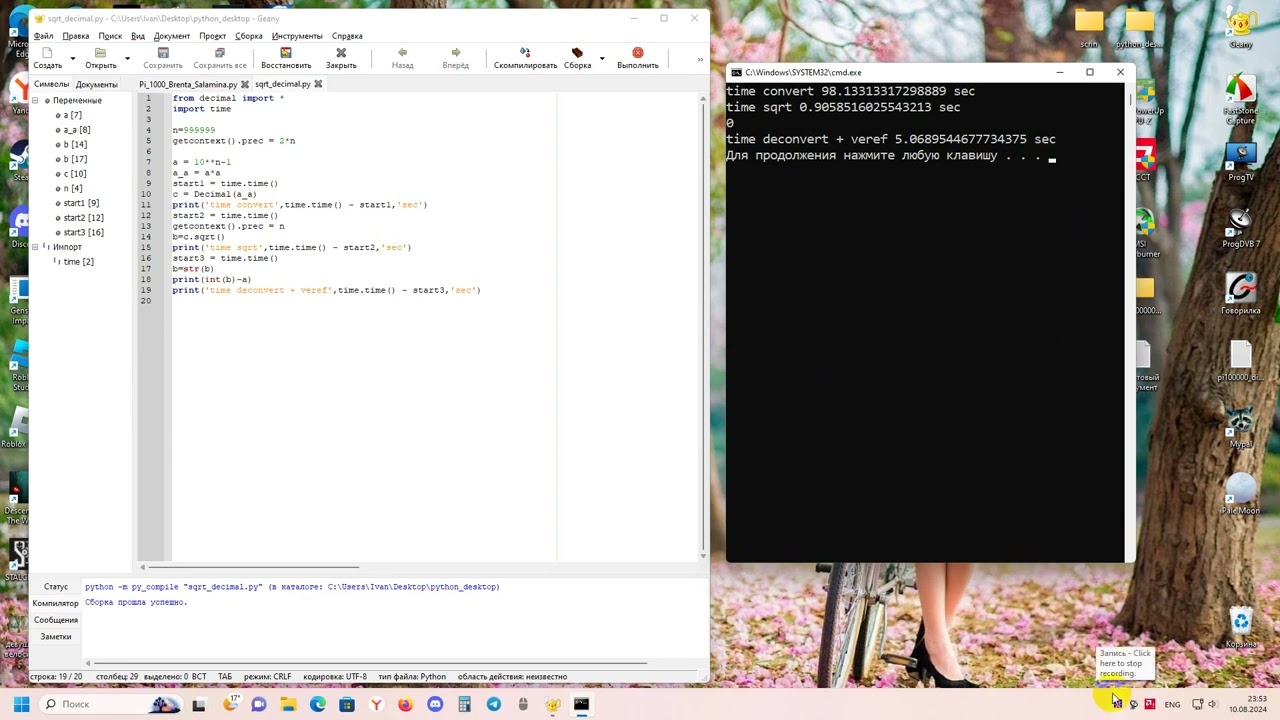The width and height of the screenshot is (1280, 720).
Task: Open the Файл menu
Action: 43,36
